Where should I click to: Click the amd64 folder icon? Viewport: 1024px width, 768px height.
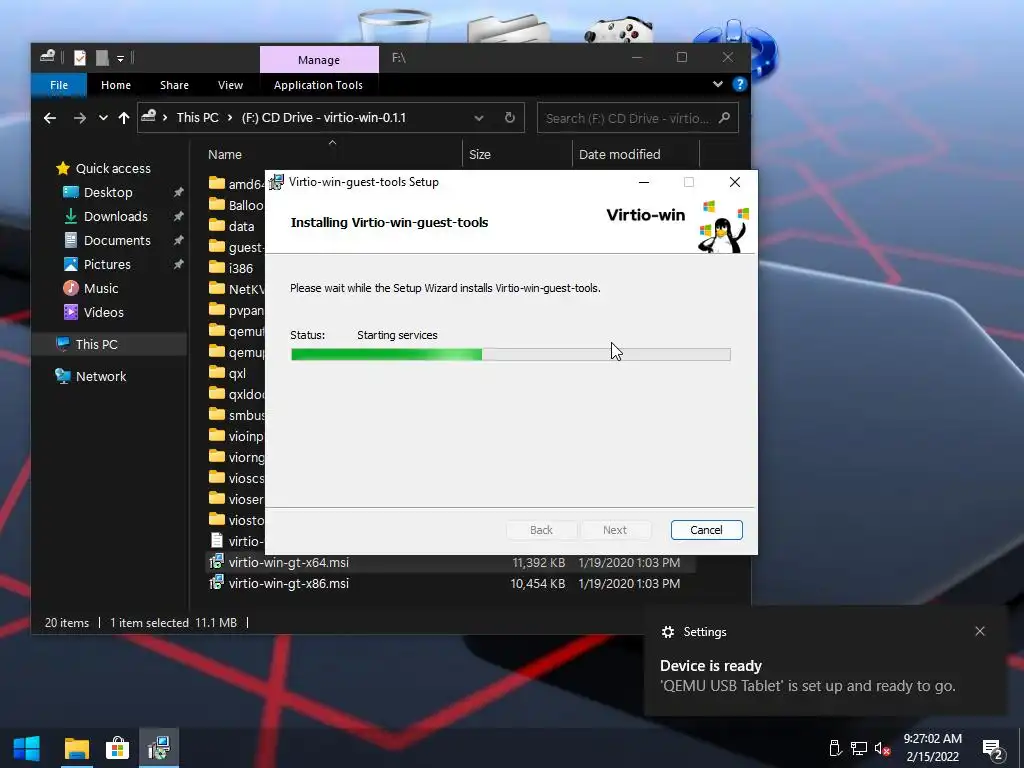click(217, 184)
